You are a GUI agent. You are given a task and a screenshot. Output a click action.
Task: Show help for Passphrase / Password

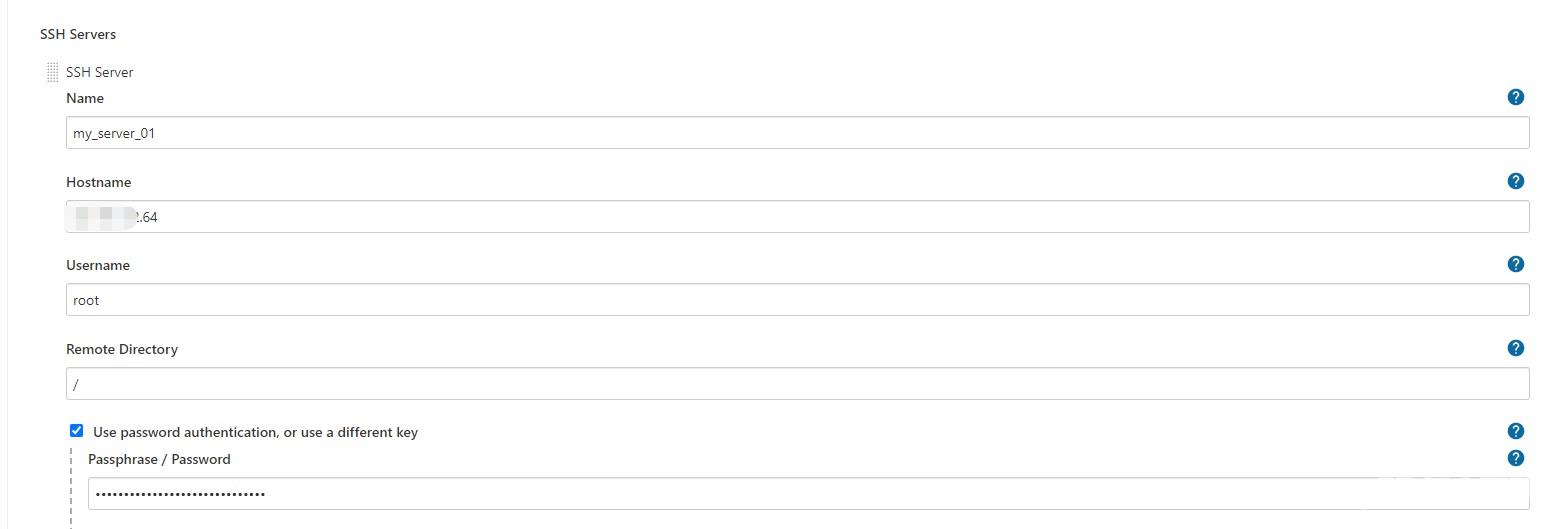1515,458
